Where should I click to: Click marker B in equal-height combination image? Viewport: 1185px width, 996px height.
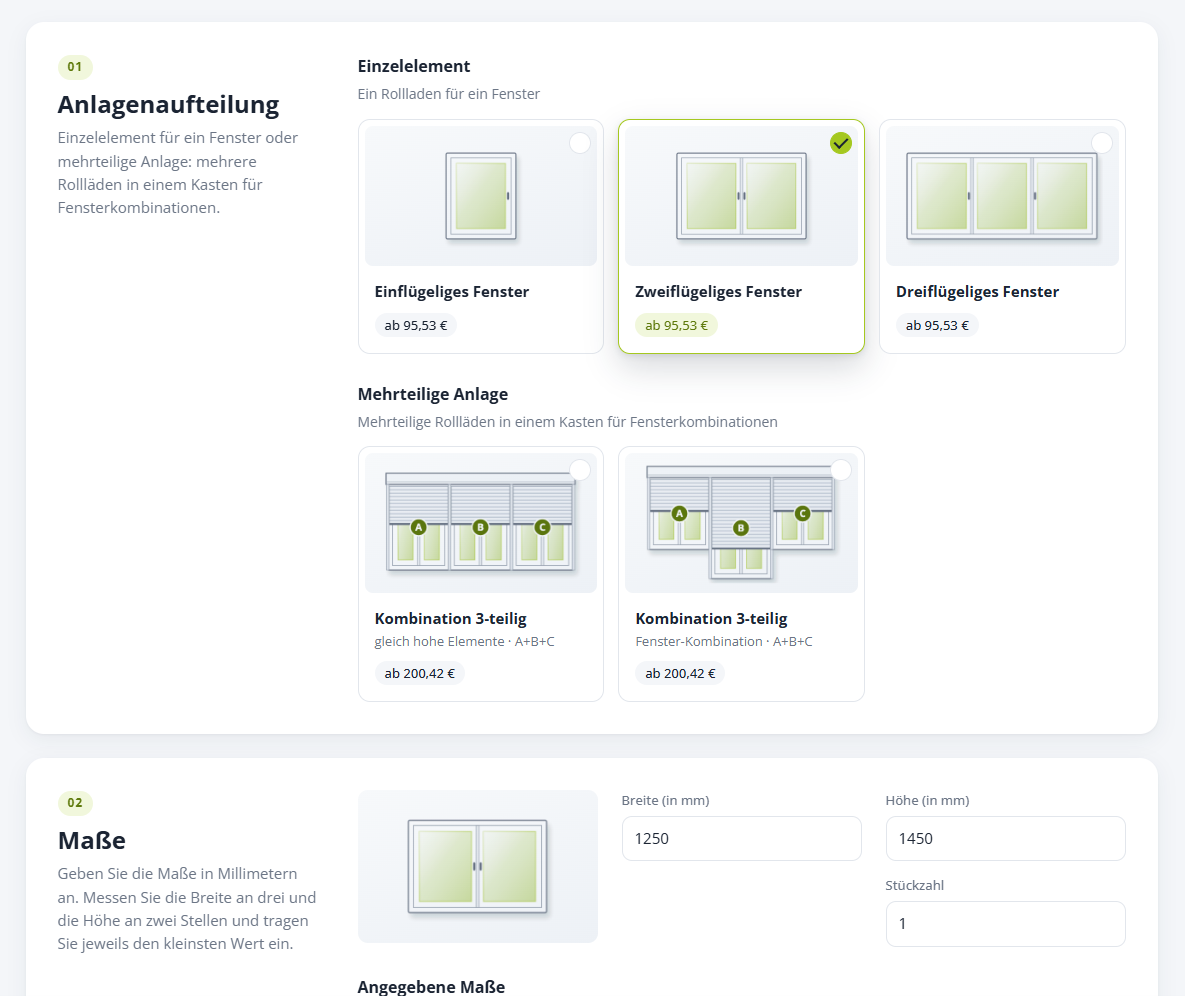click(480, 527)
